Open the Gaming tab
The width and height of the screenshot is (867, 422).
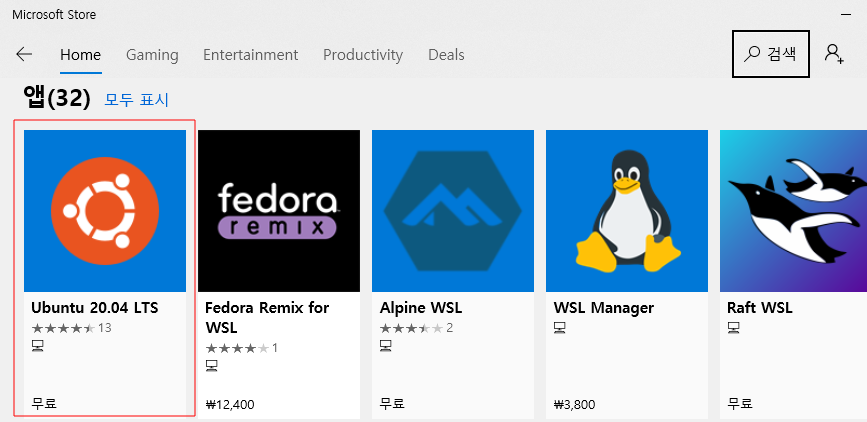coord(152,55)
